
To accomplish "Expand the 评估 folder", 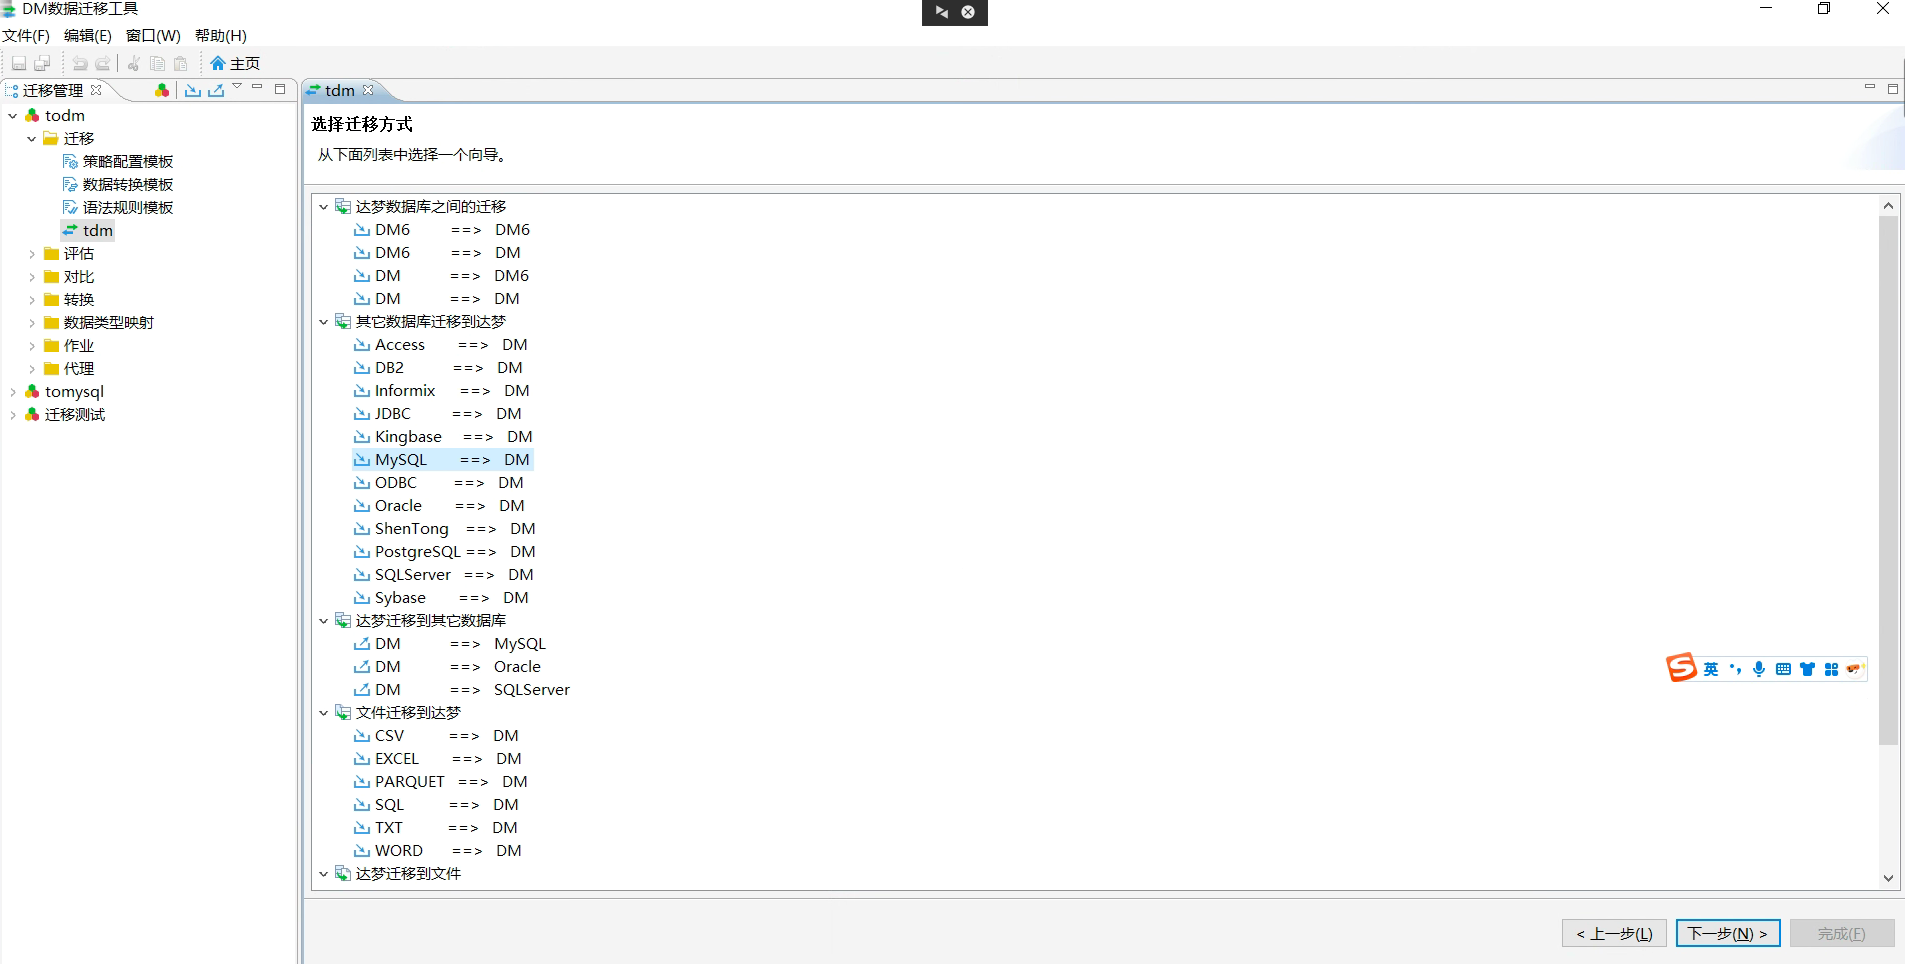I will point(31,254).
